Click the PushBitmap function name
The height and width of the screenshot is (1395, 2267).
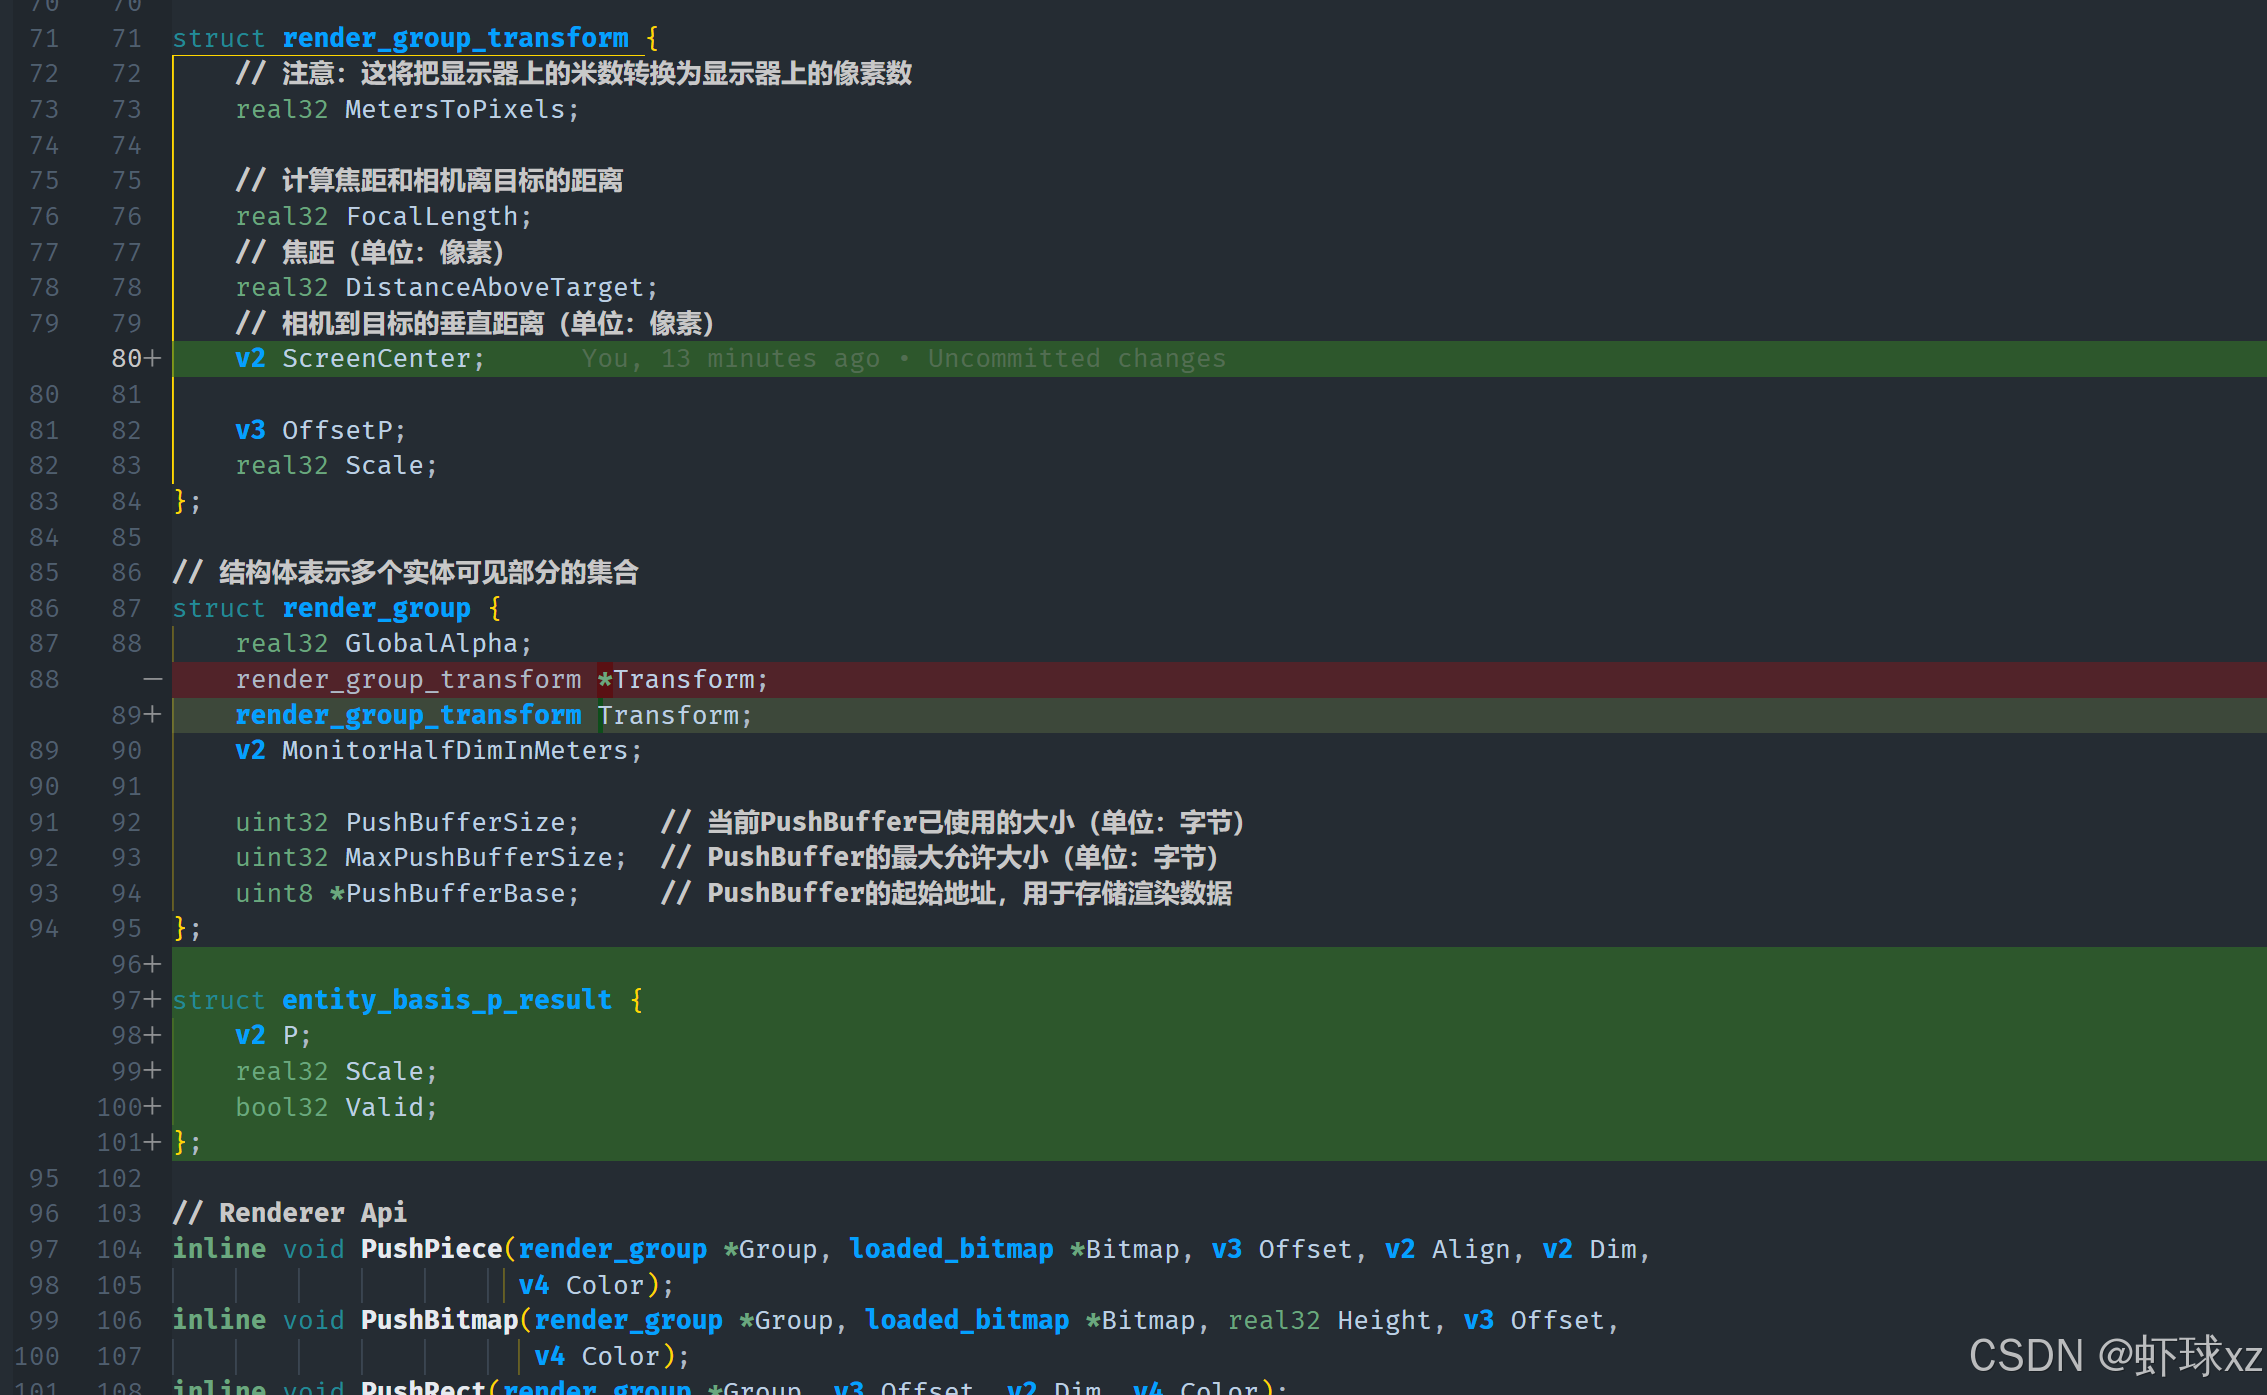(x=438, y=1320)
